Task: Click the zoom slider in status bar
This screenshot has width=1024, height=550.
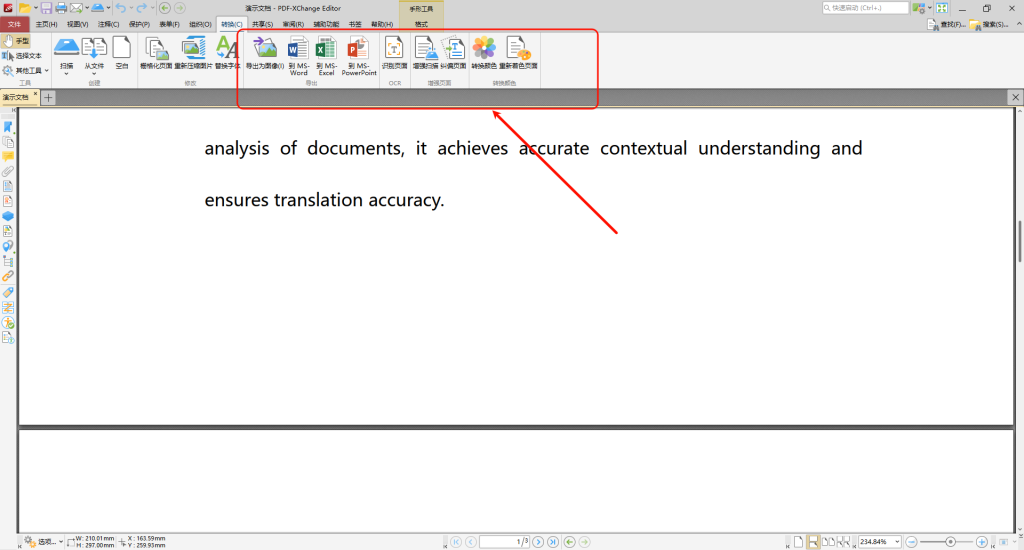Action: [948, 541]
